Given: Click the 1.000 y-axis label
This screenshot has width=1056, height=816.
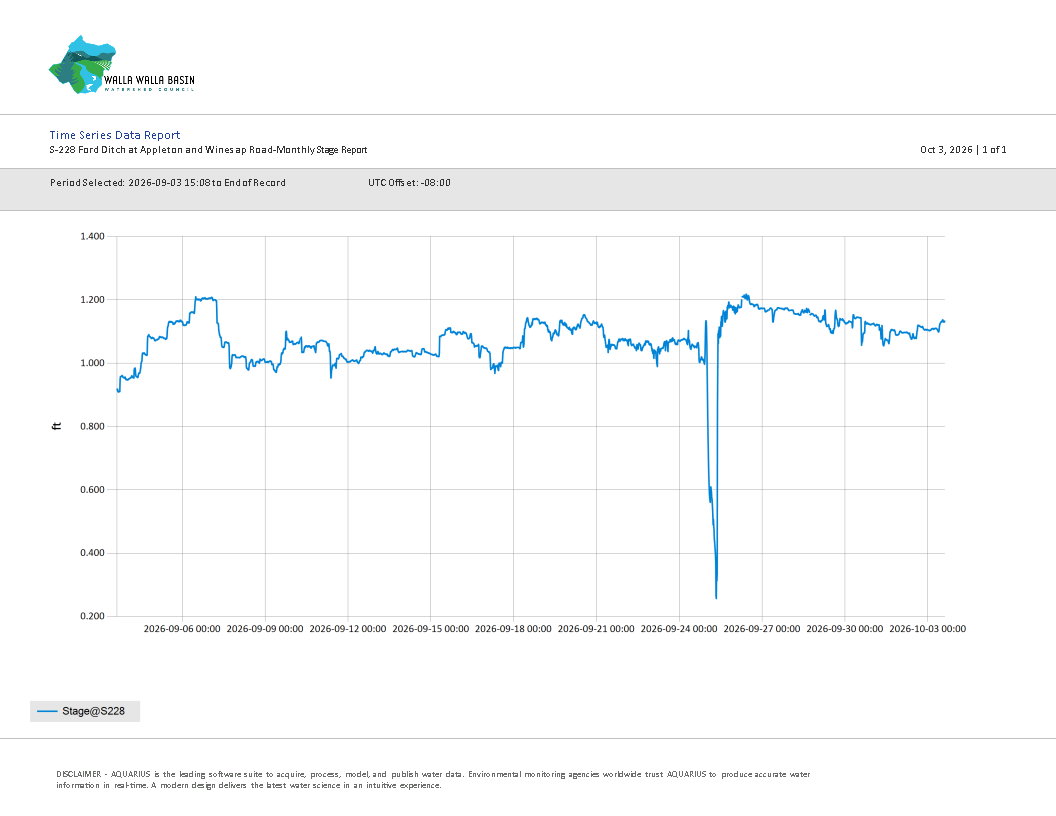Looking at the screenshot, I should (92, 363).
